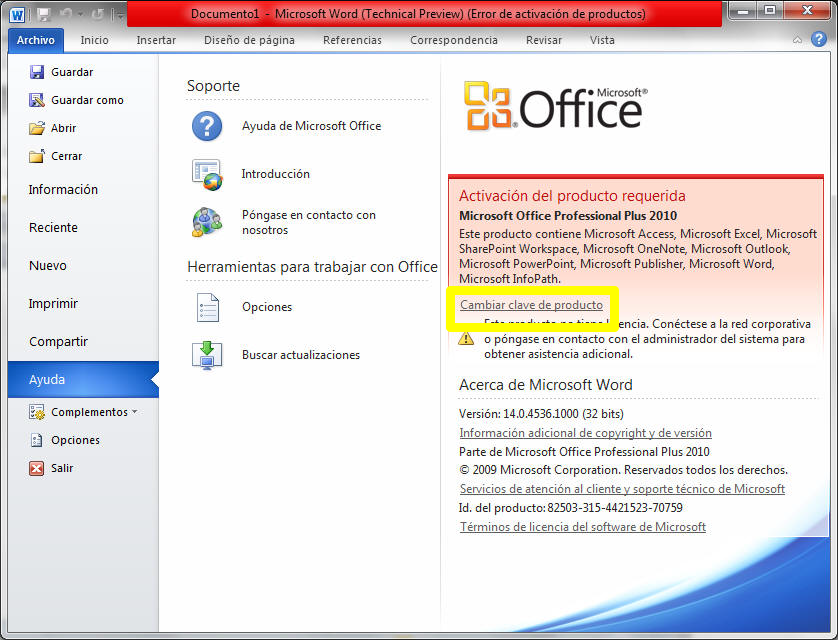Click the Microsoft Office Professional Plus 2010 bold title

pyautogui.click(x=568, y=216)
